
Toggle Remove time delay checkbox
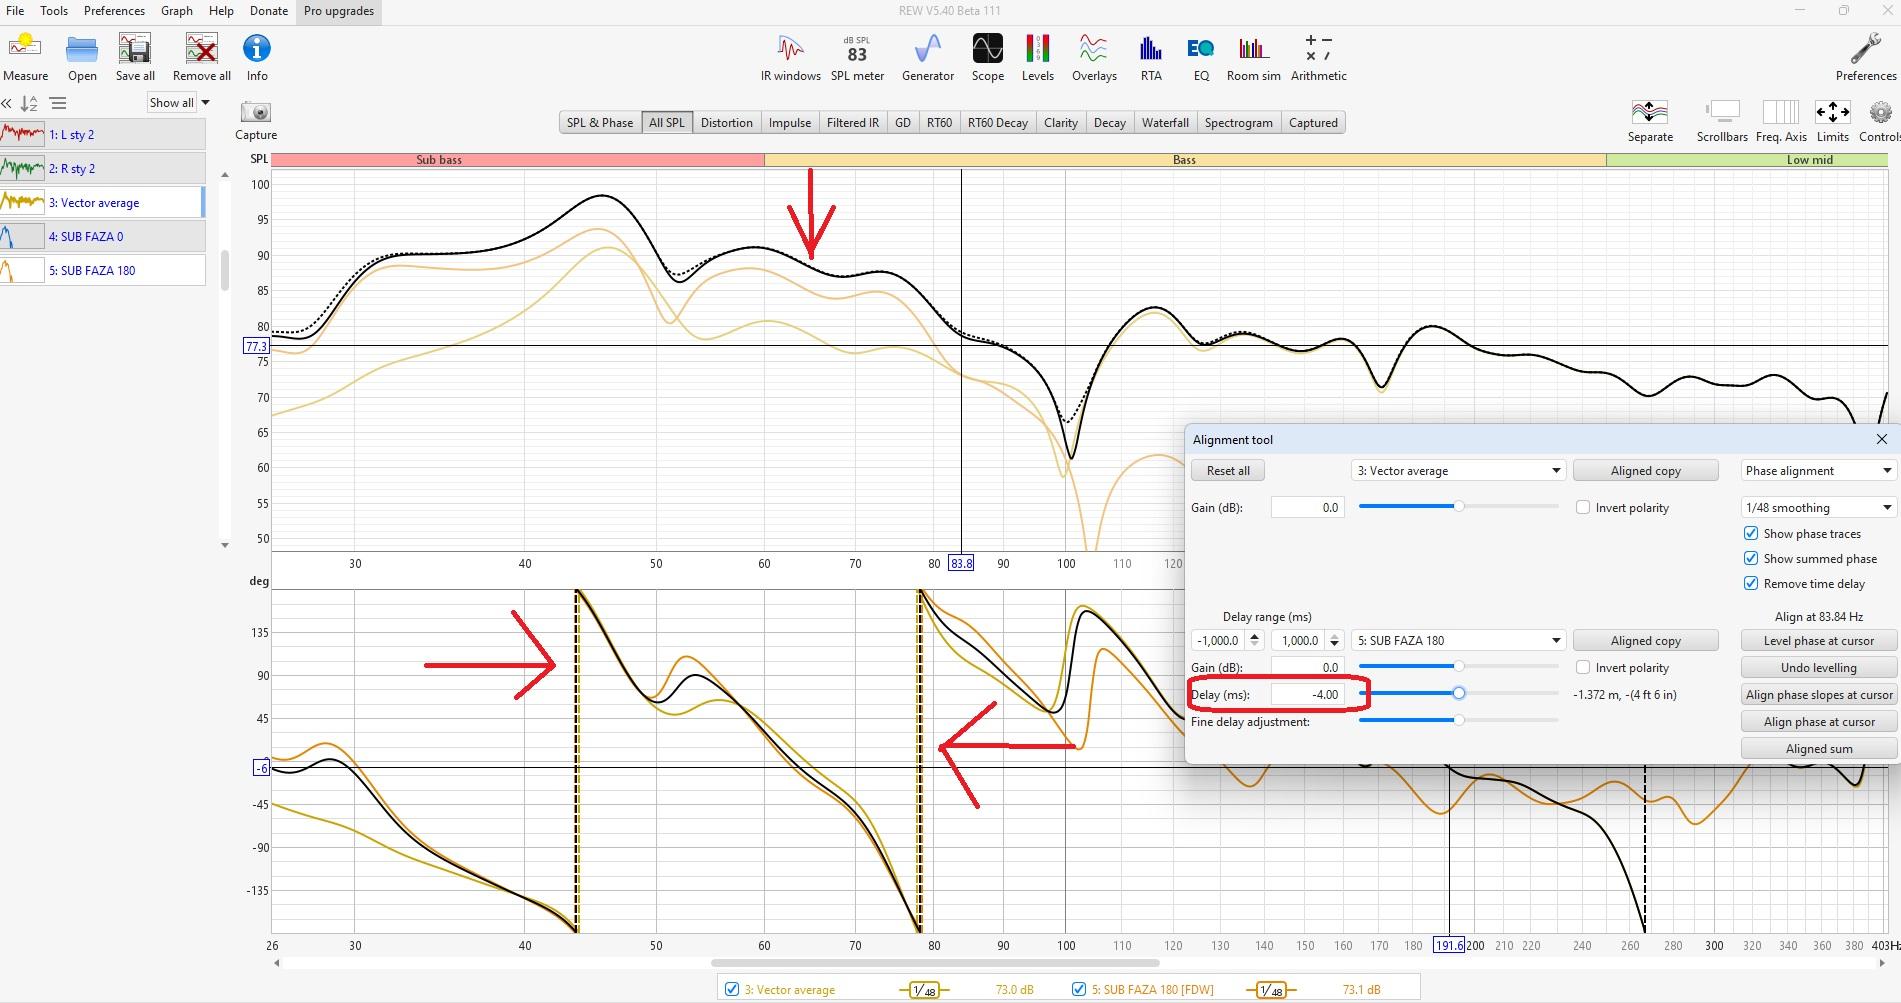point(1751,584)
